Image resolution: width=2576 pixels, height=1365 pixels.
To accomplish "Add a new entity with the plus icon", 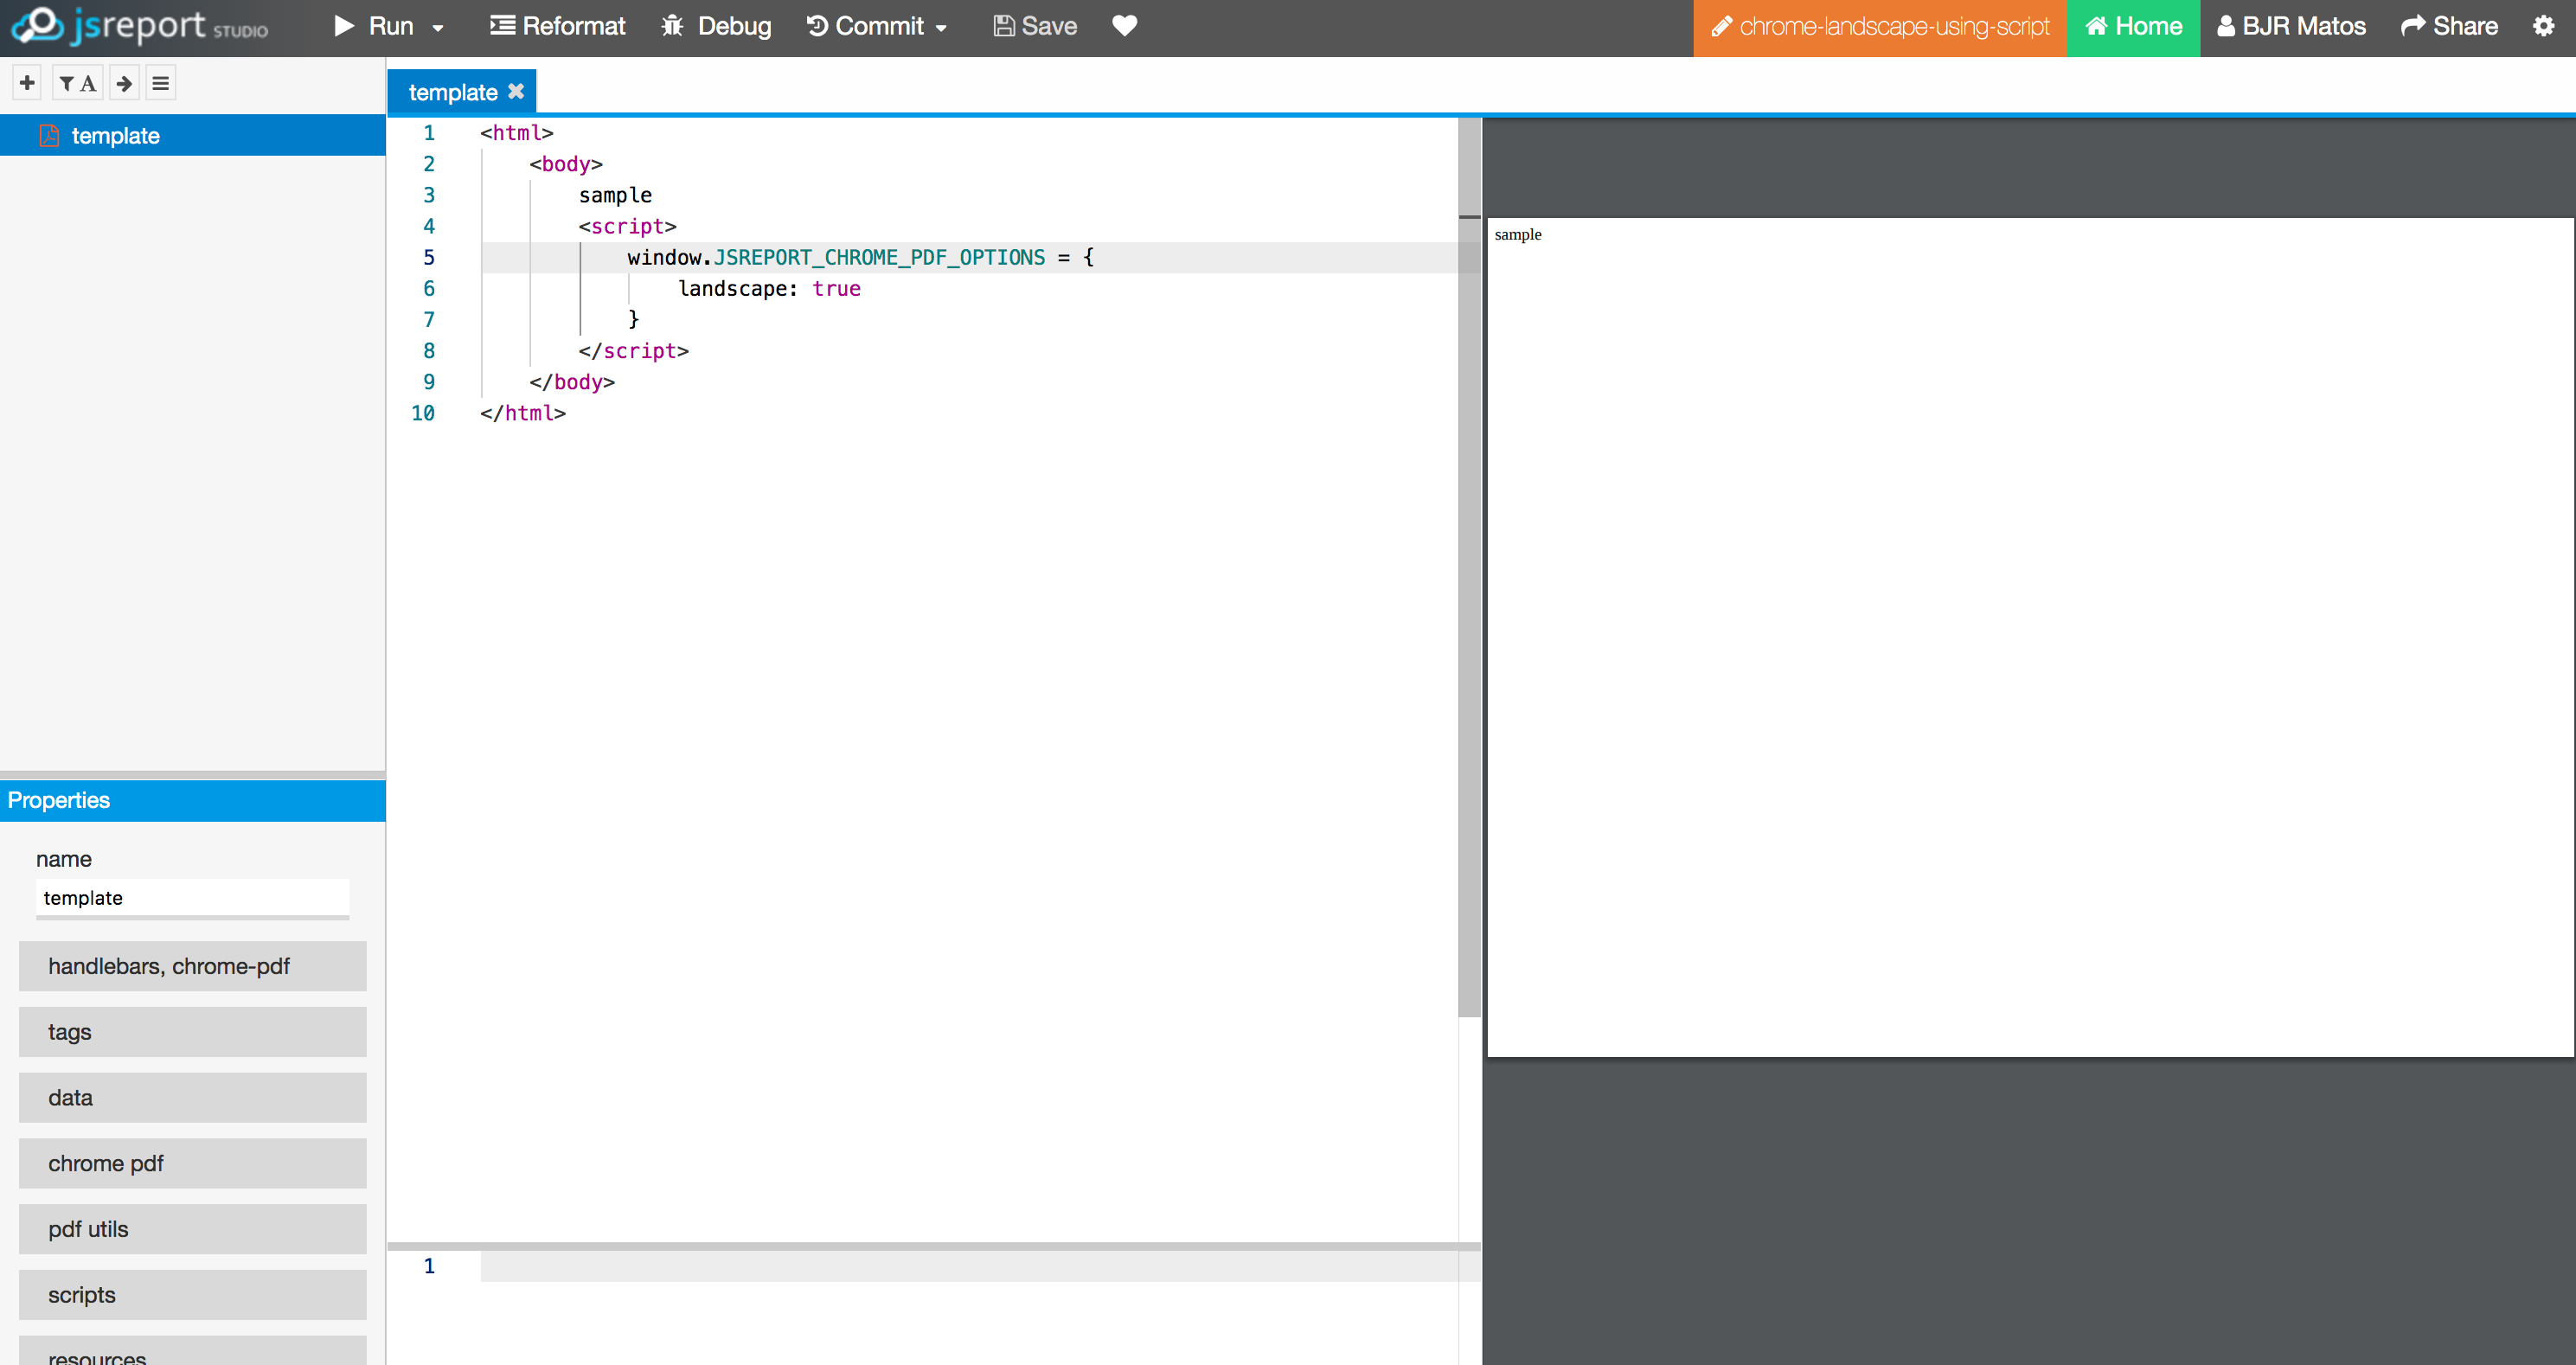I will pos(26,82).
